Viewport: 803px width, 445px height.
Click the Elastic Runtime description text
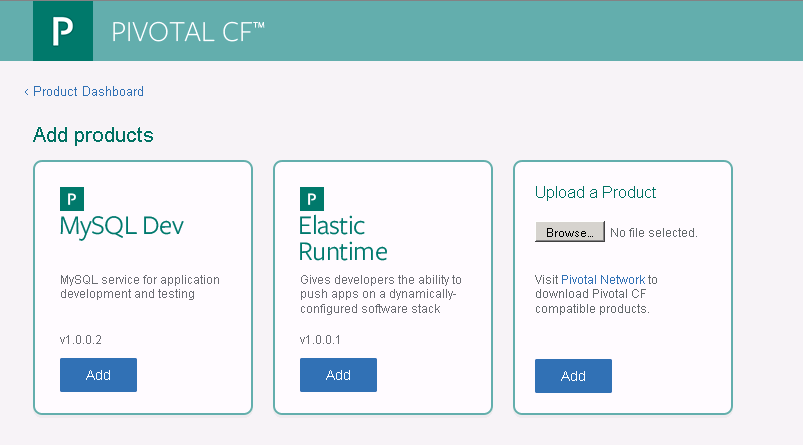point(380,294)
